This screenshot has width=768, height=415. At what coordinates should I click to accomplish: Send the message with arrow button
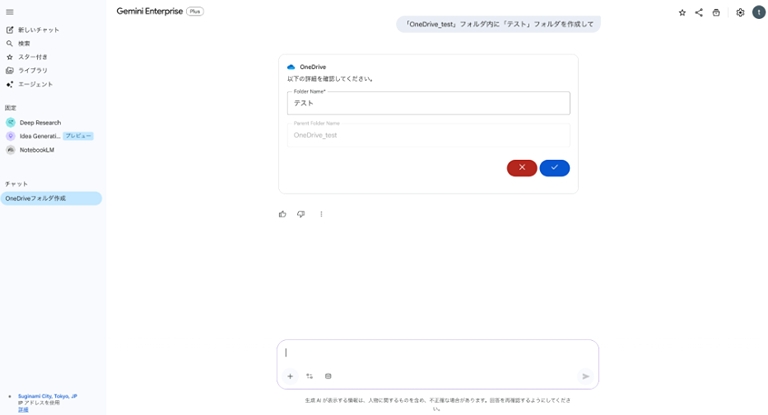coord(585,376)
